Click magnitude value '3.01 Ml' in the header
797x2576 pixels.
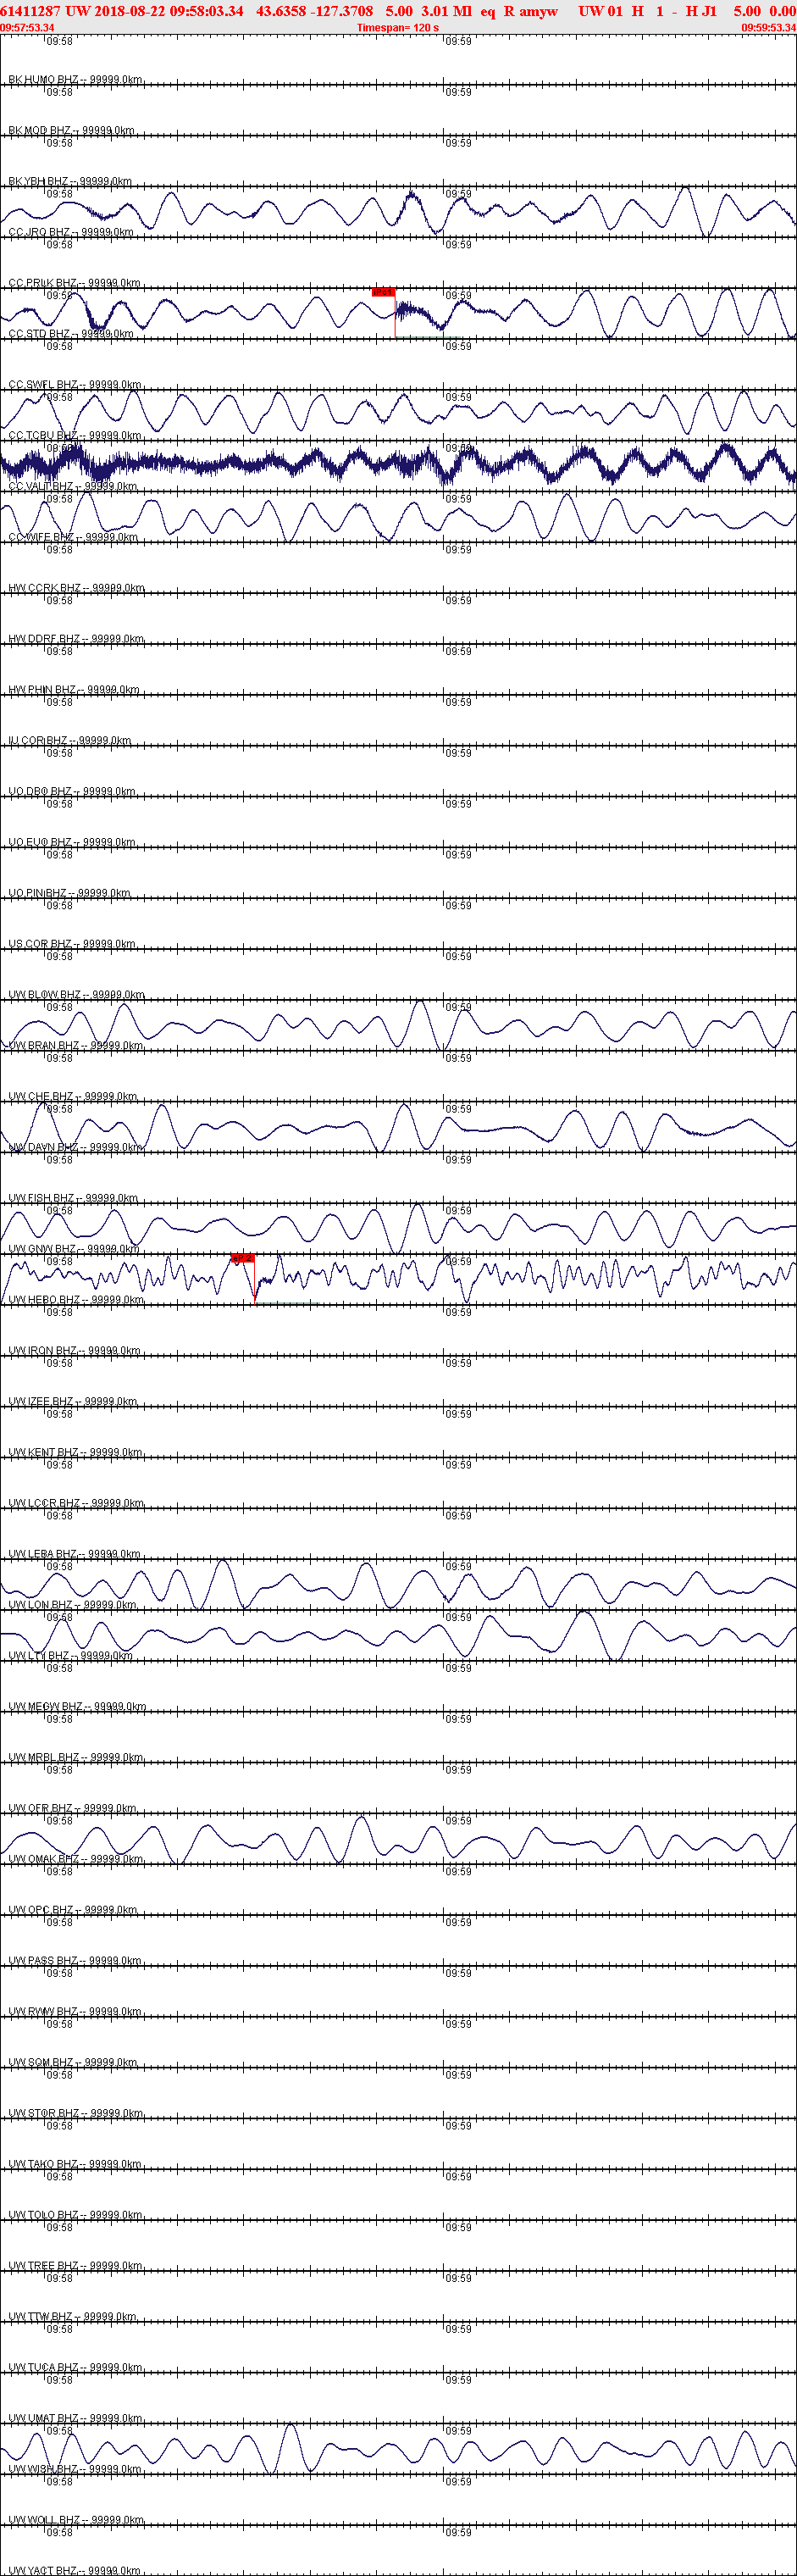446,11
